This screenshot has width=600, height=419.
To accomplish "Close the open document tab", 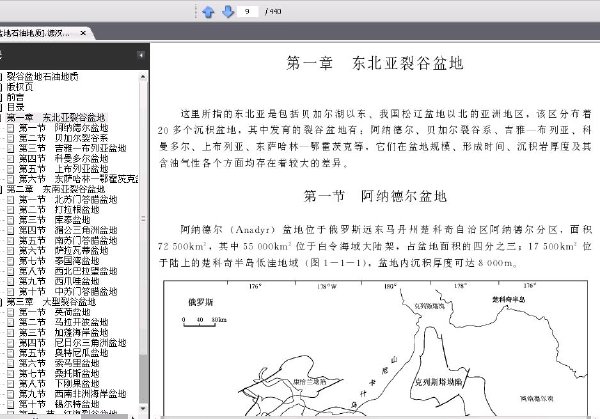I will click(x=83, y=33).
